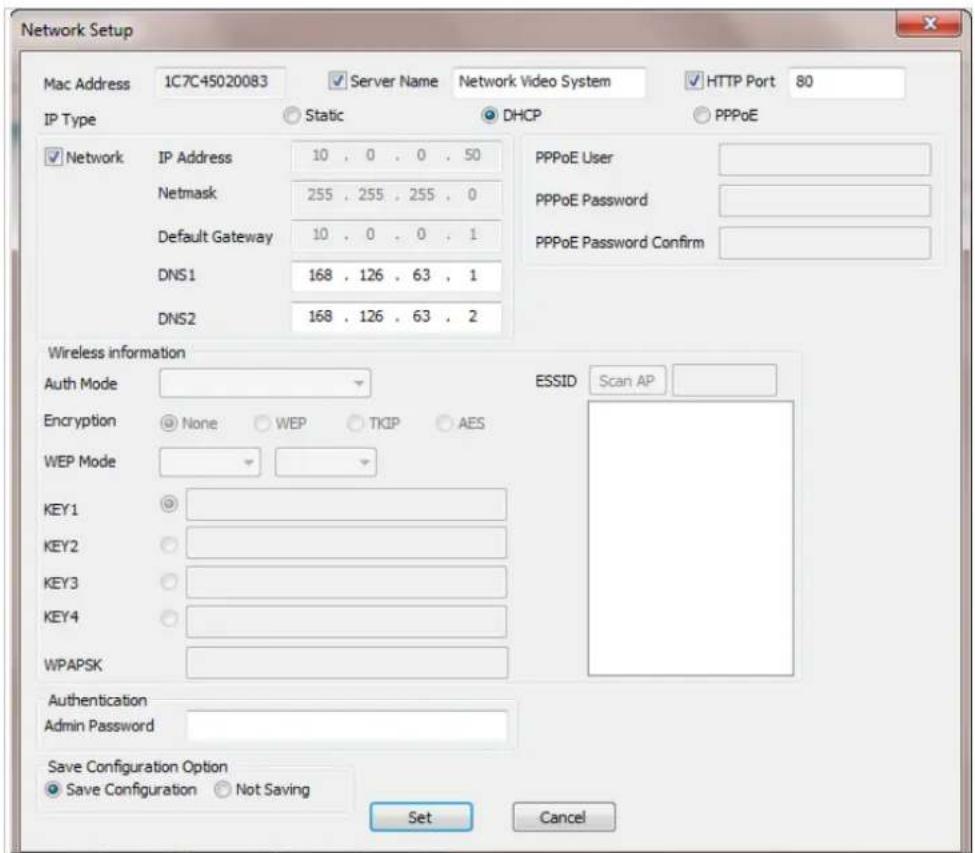
Task: Click the Netmask field
Action: click(x=396, y=195)
